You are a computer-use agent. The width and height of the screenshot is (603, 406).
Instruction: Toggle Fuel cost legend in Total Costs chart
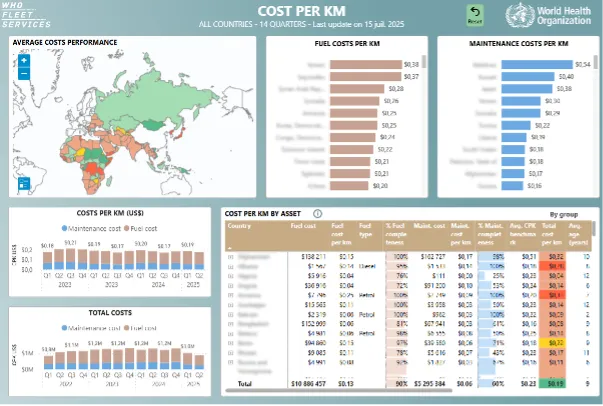(140, 328)
